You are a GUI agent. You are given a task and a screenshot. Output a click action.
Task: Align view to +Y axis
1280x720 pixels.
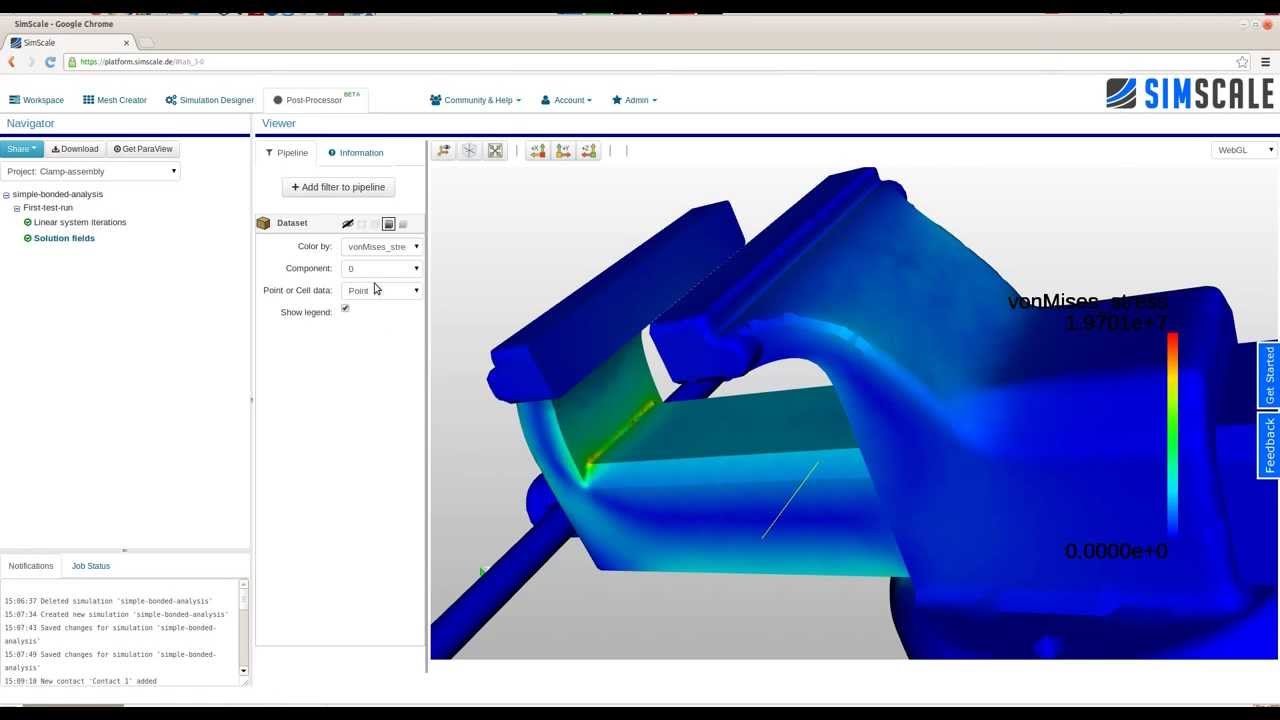(x=563, y=151)
